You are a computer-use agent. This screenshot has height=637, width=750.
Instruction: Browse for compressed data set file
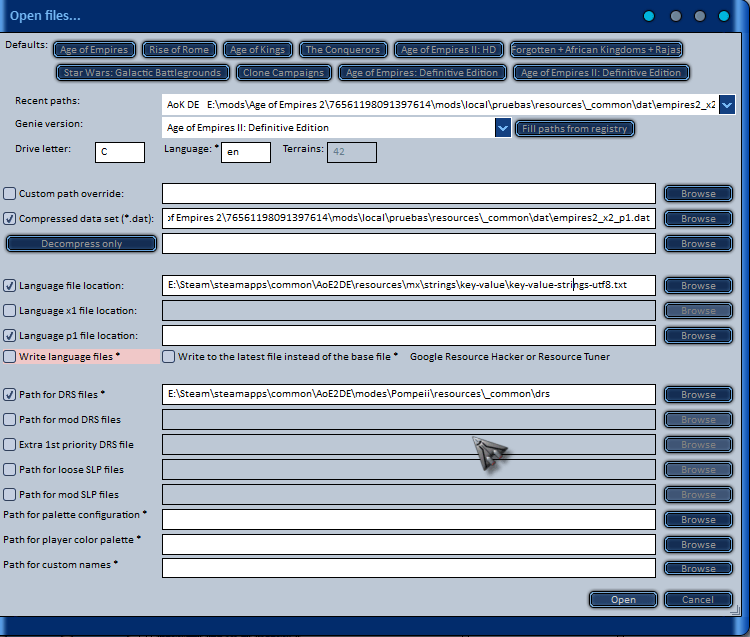point(698,219)
